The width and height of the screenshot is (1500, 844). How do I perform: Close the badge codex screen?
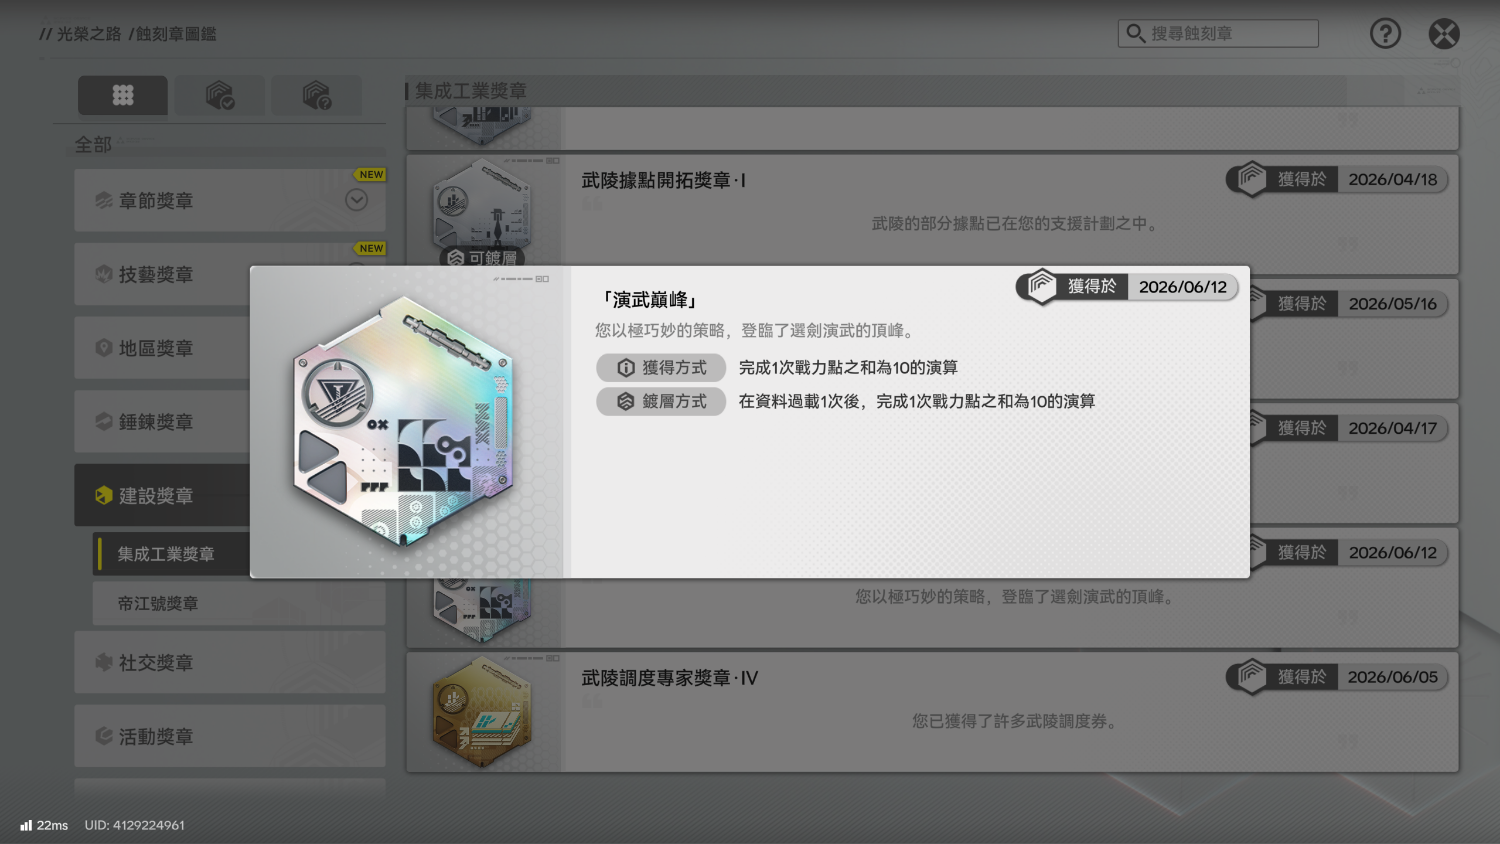[1444, 34]
